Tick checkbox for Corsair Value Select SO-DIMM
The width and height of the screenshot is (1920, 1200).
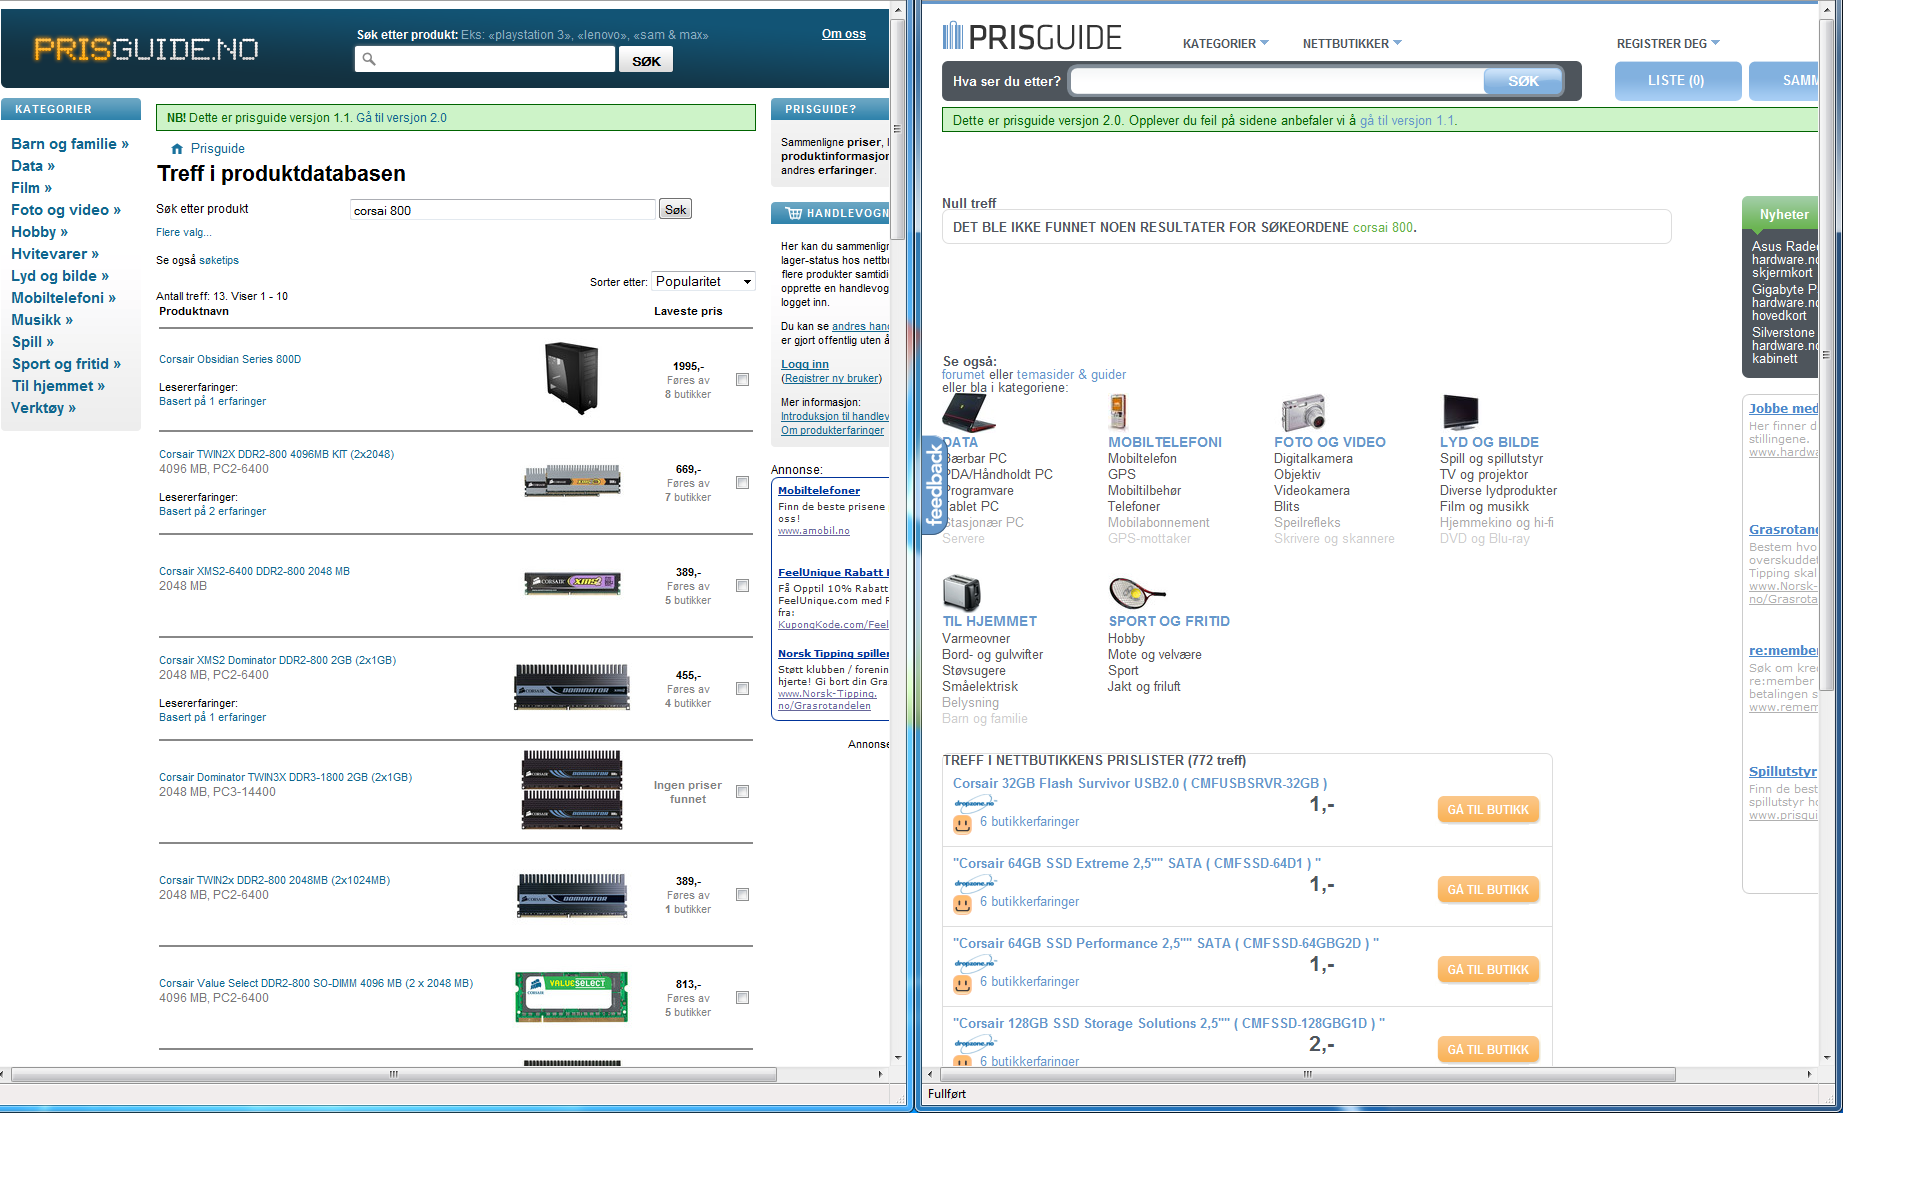coord(742,998)
